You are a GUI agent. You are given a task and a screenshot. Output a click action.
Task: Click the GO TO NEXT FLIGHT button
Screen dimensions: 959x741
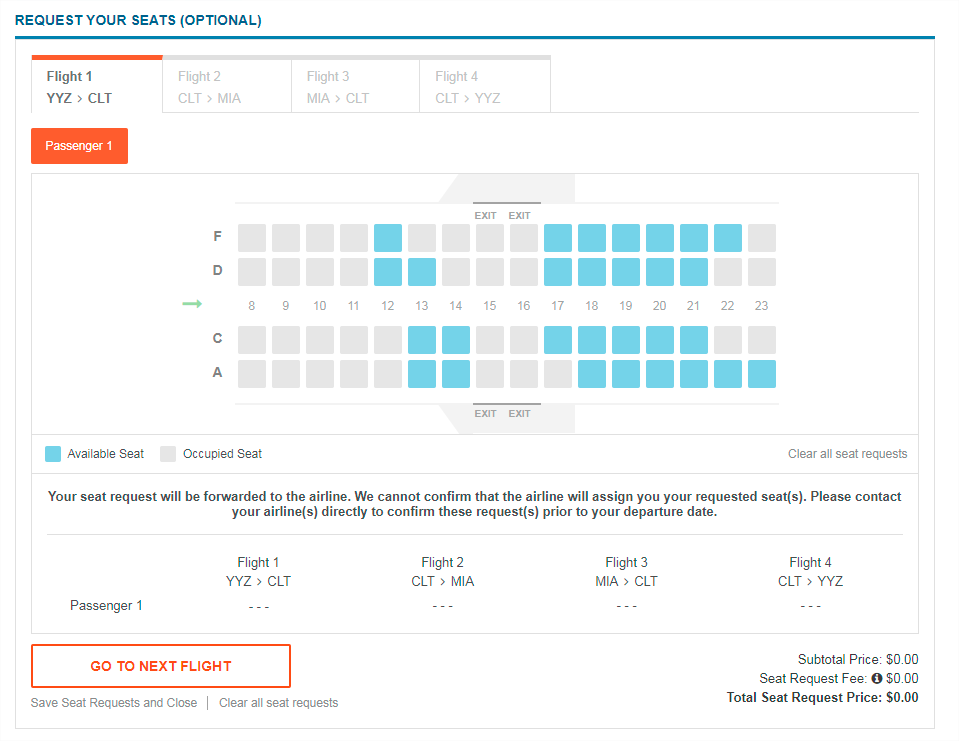[x=161, y=665]
